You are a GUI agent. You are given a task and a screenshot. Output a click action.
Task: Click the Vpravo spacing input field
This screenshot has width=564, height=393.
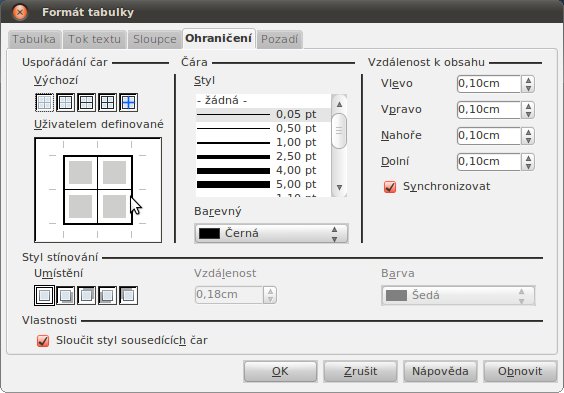click(489, 110)
